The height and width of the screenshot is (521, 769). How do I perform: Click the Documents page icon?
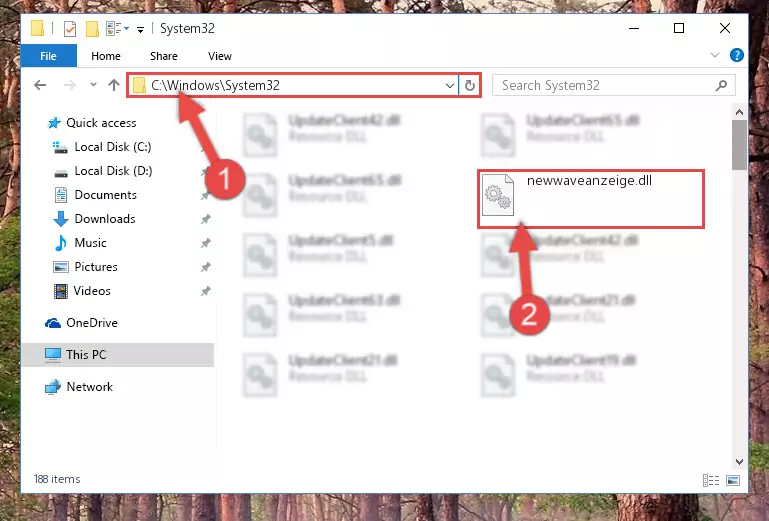coord(61,195)
